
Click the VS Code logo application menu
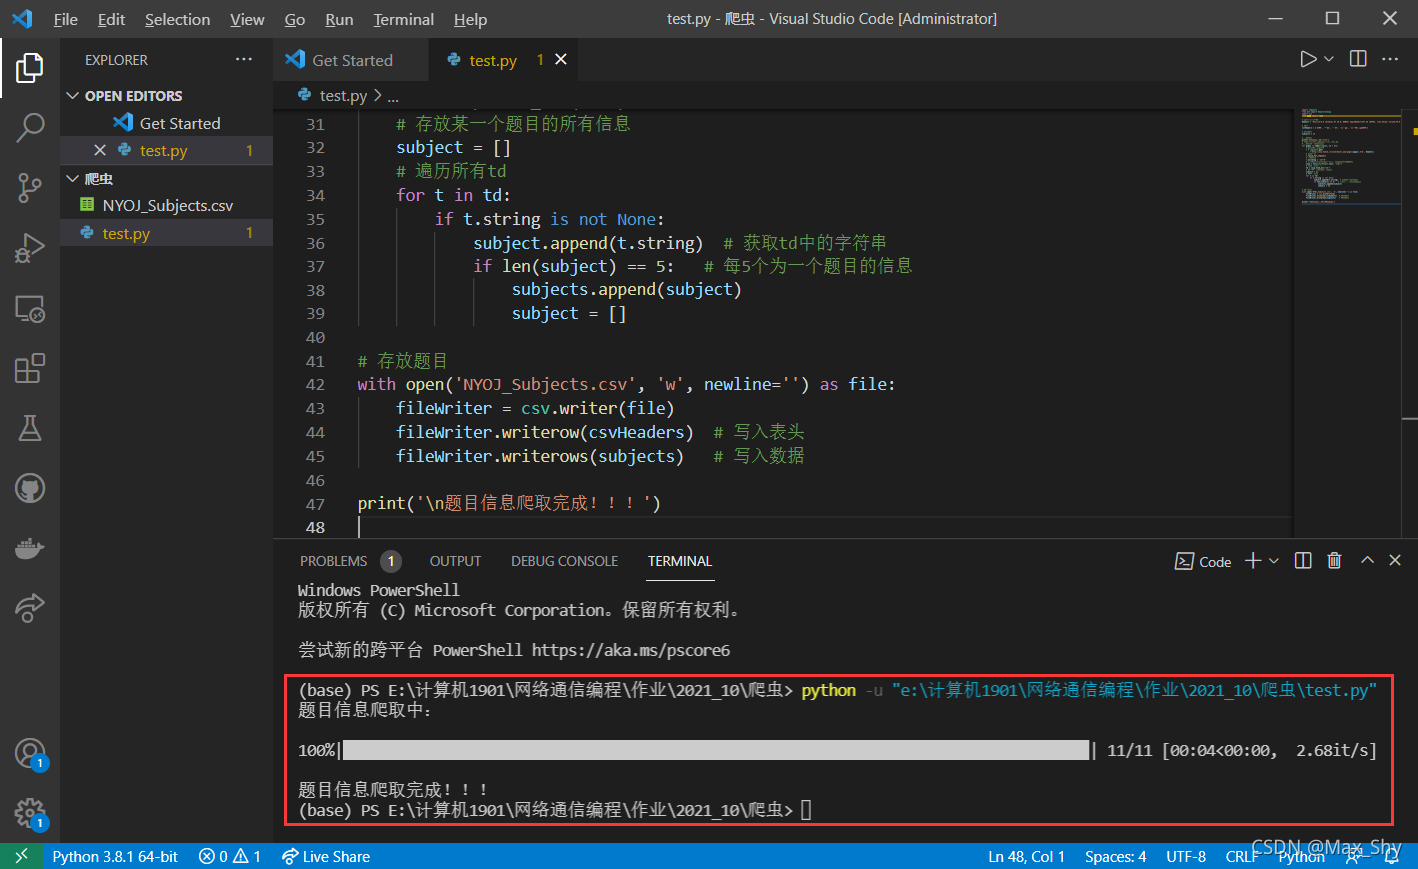coord(22,19)
